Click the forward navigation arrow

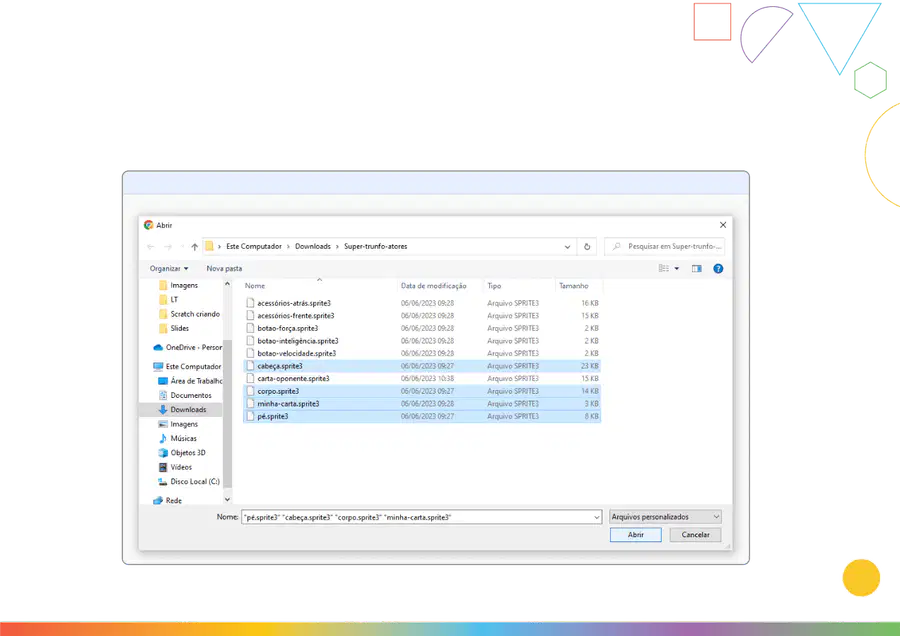click(x=168, y=247)
